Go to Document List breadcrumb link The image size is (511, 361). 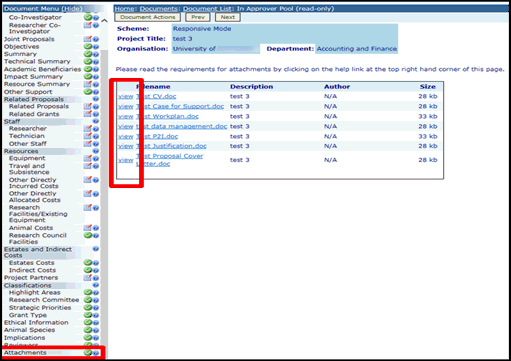pyautogui.click(x=208, y=9)
